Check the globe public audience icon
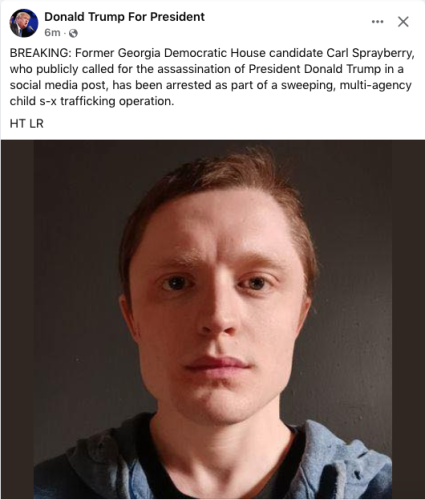The image size is (425, 500). pos(73,33)
